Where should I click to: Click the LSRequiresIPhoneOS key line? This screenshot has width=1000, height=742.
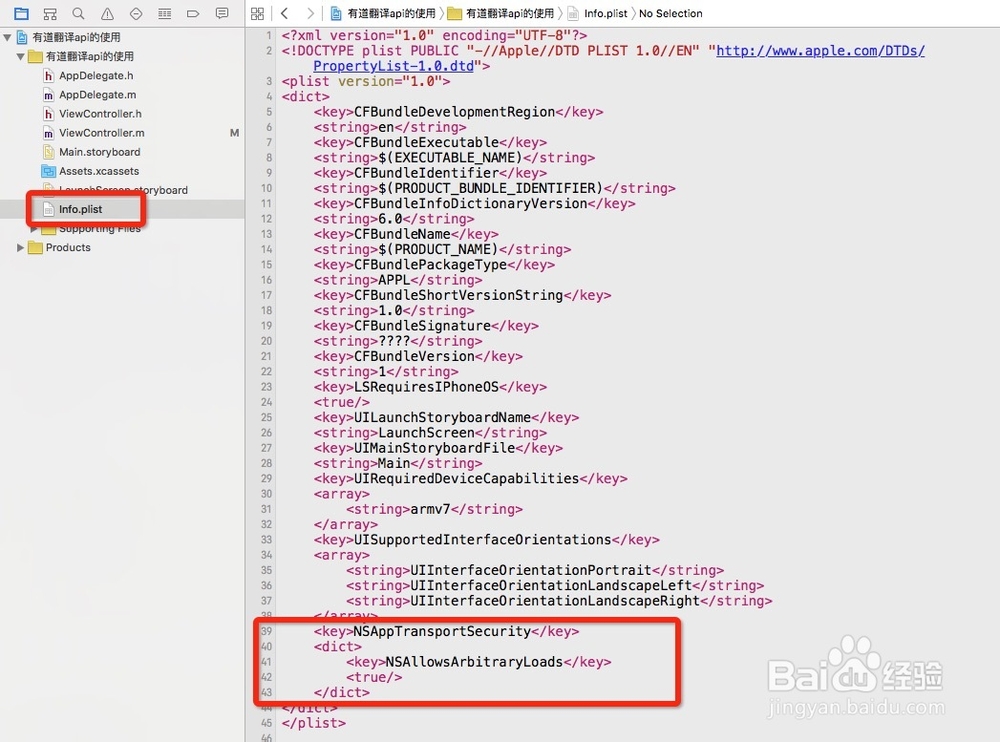pos(430,387)
